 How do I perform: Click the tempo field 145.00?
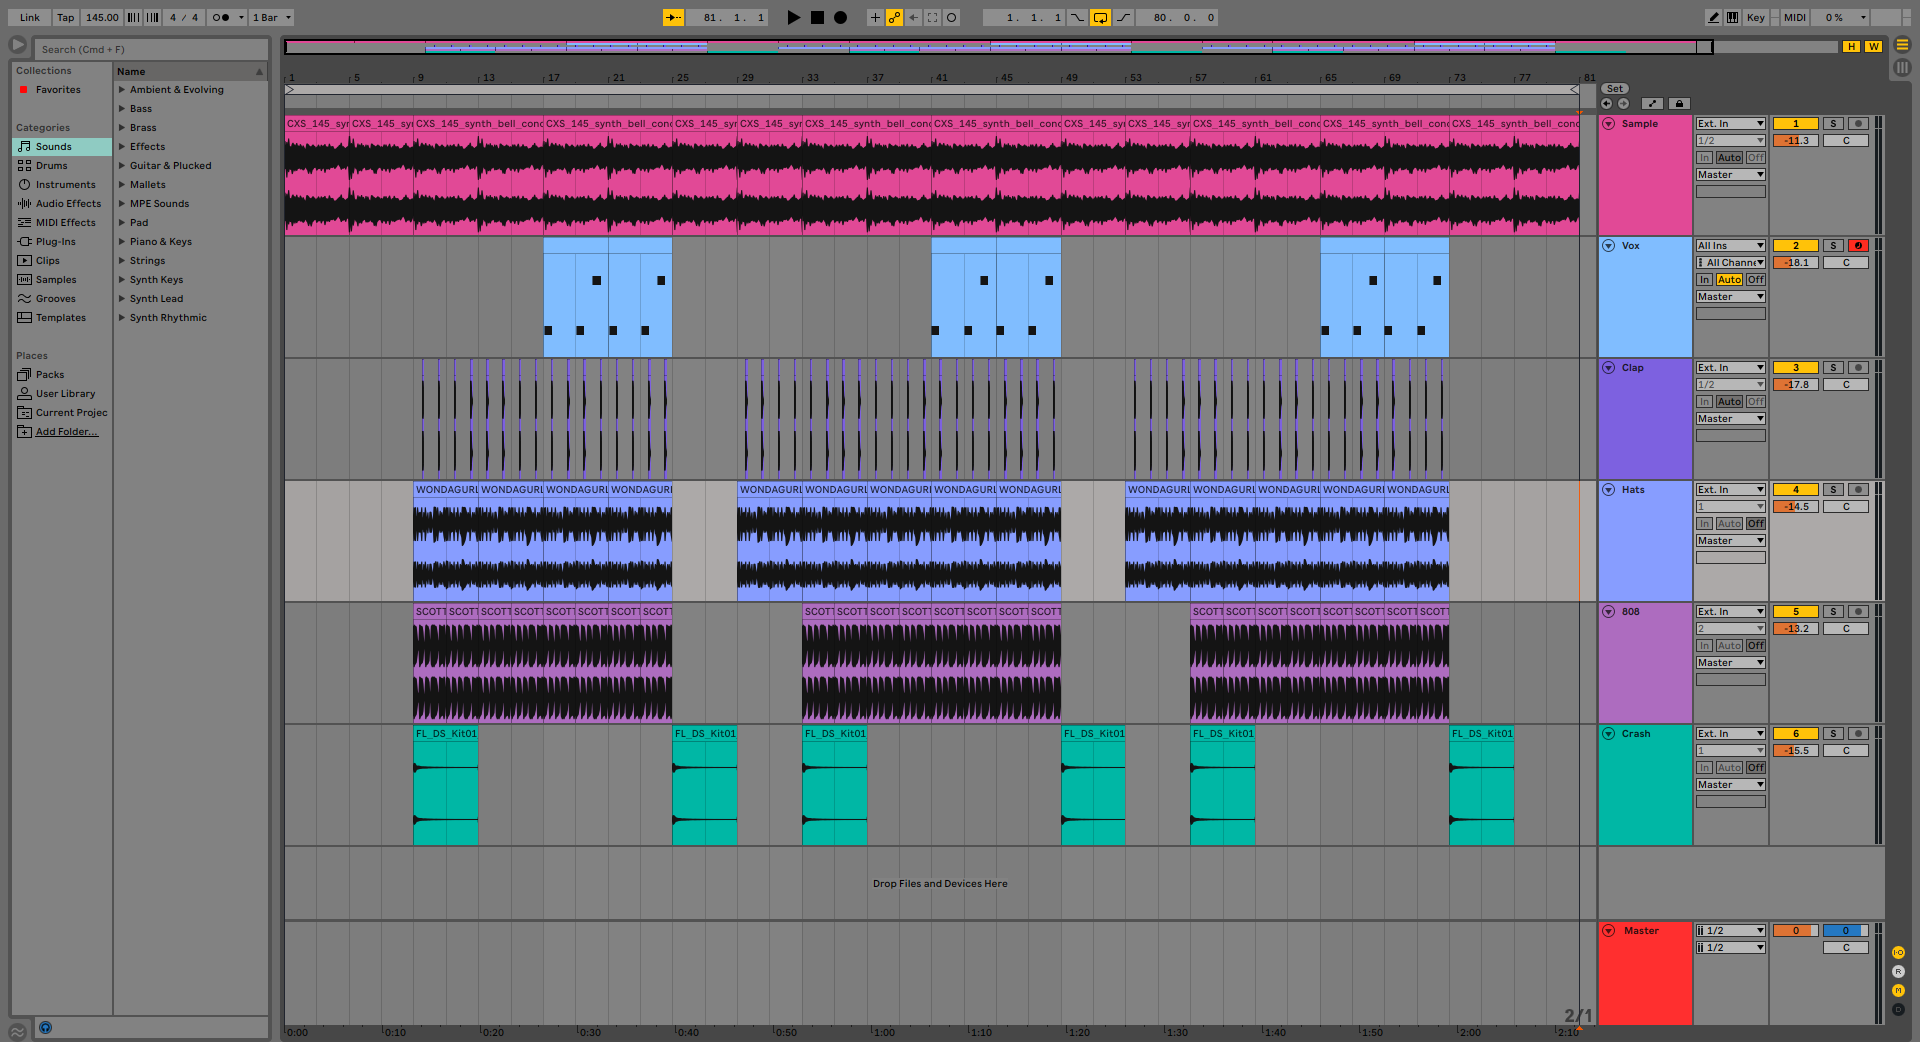[102, 17]
